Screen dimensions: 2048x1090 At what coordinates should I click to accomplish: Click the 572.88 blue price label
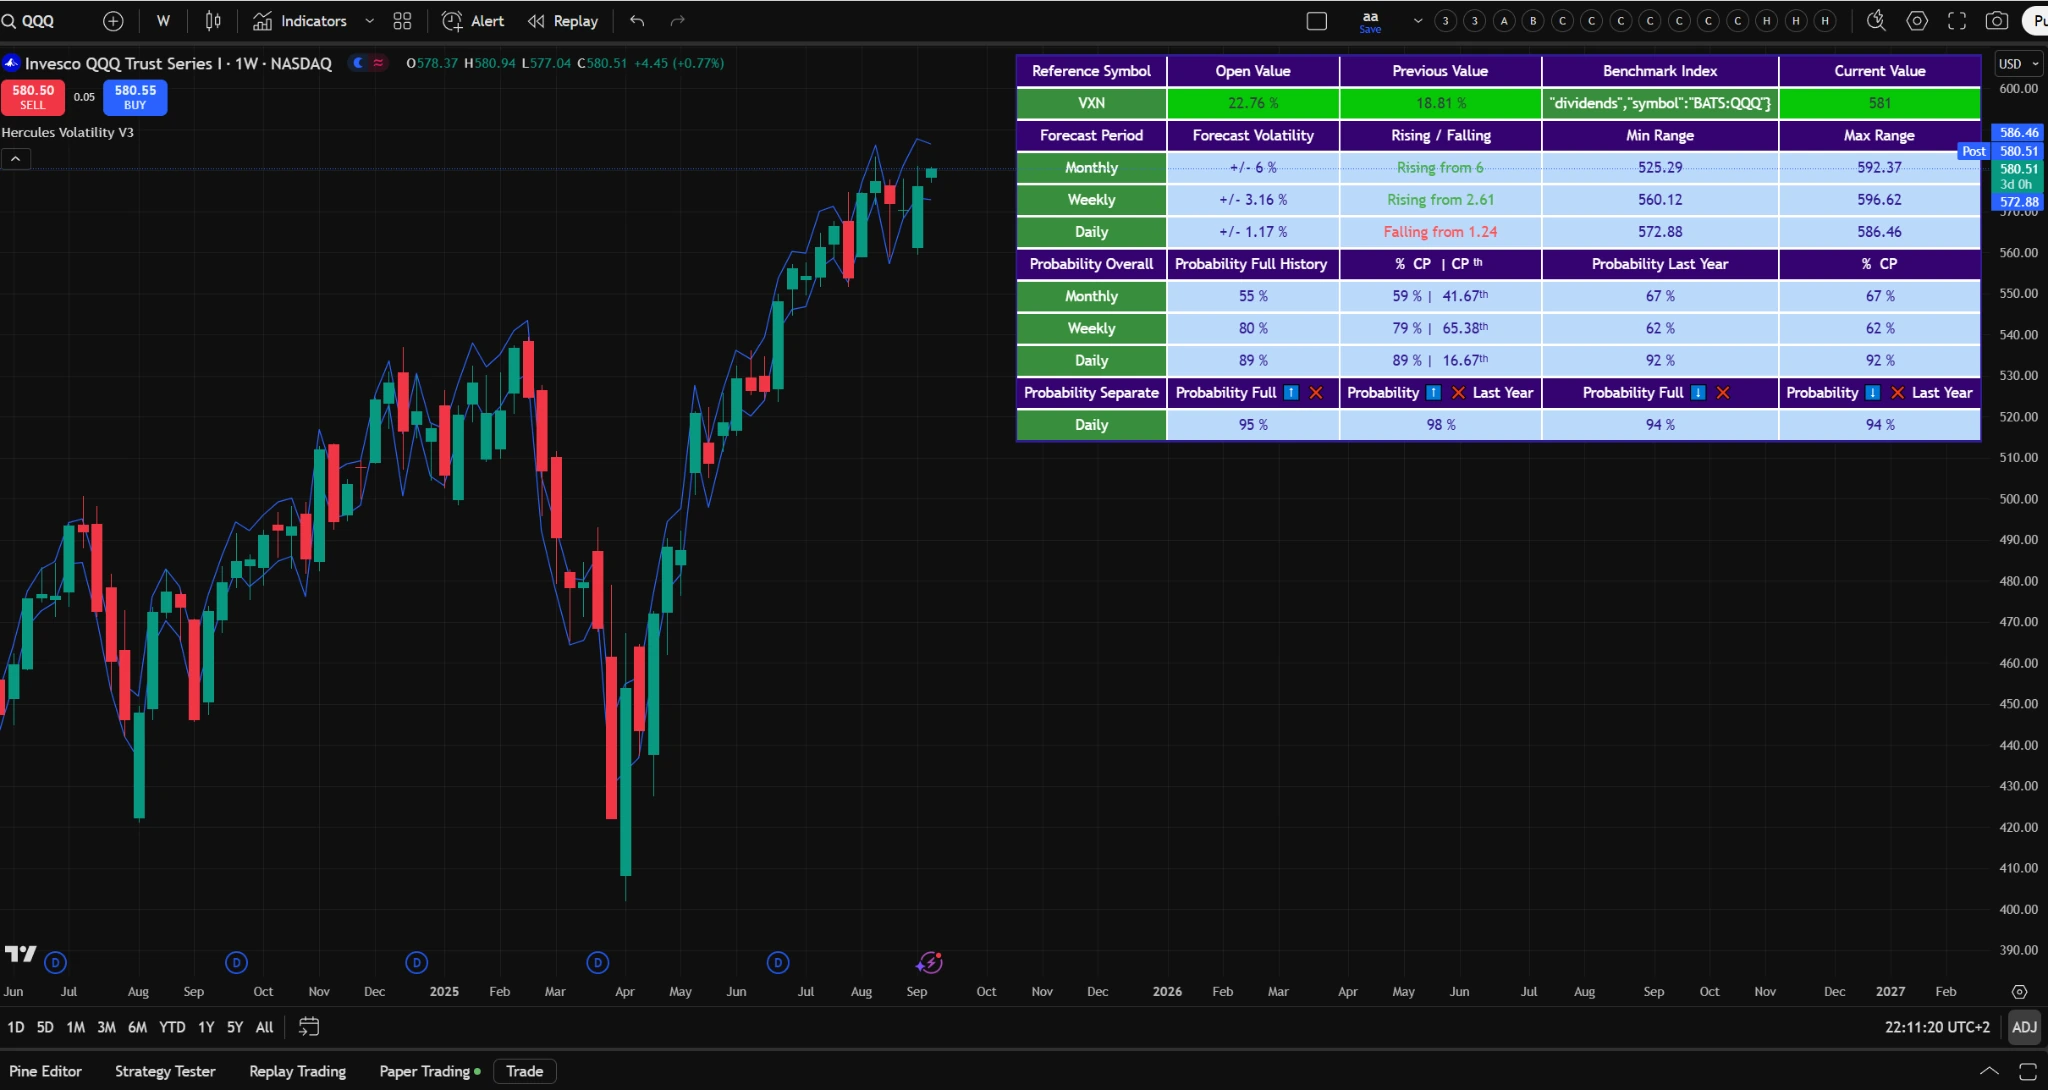(x=2019, y=202)
